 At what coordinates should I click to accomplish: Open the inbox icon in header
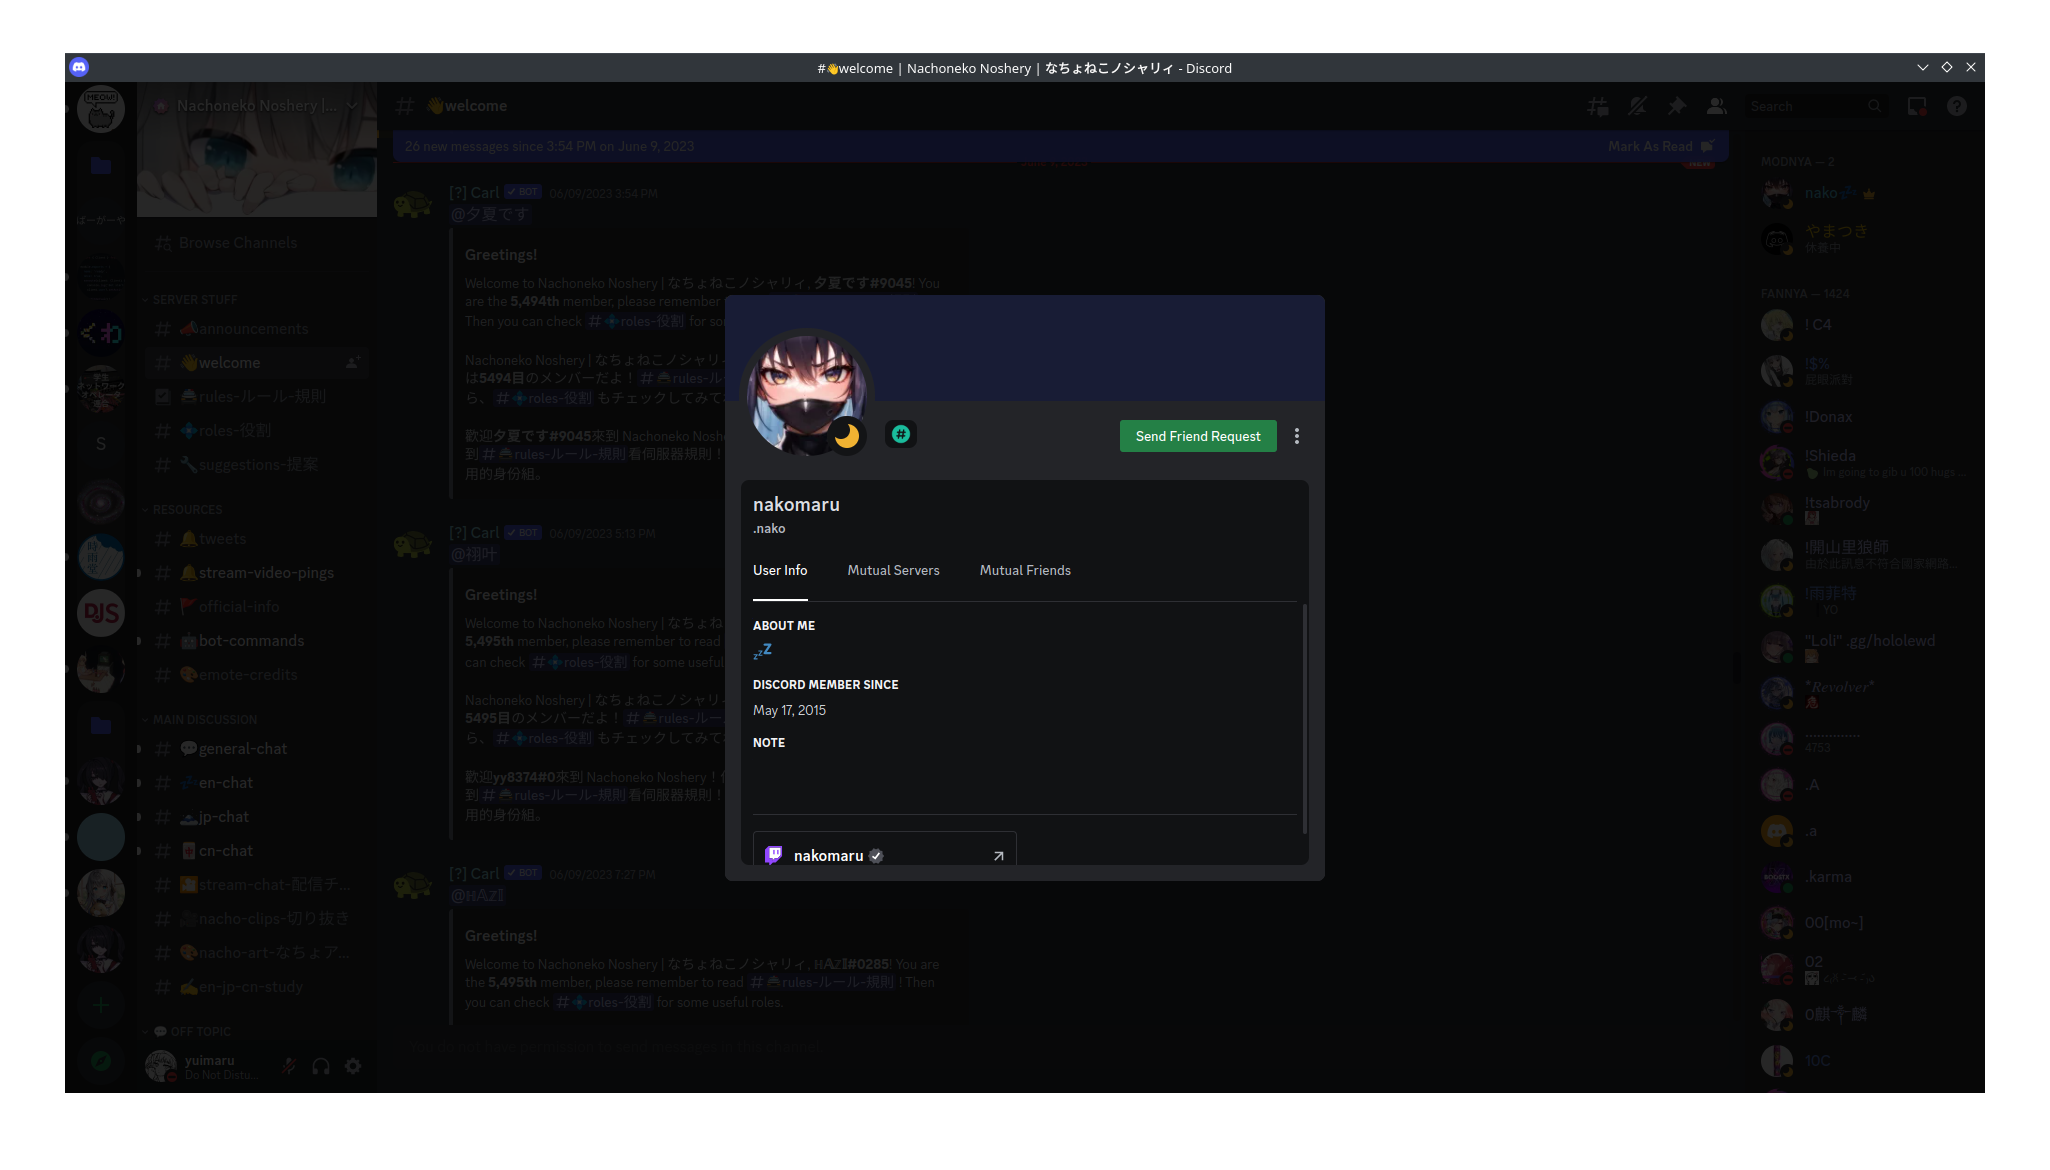coord(1917,106)
